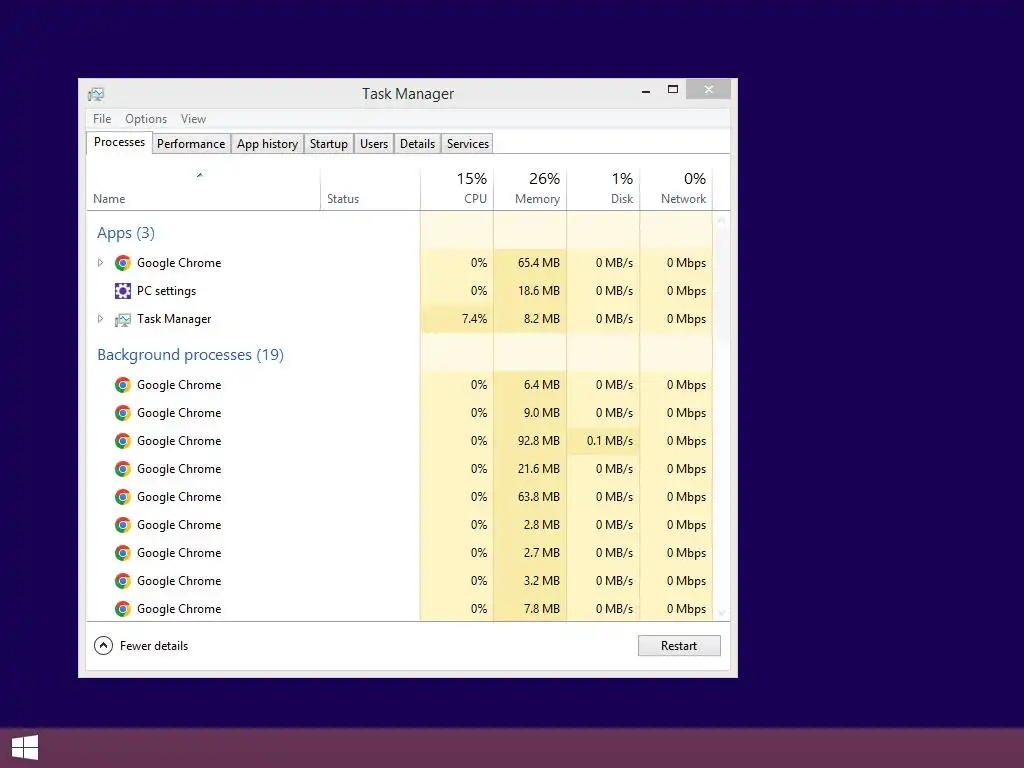This screenshot has height=768, width=1024.
Task: Open the Users tab
Action: [x=374, y=144]
